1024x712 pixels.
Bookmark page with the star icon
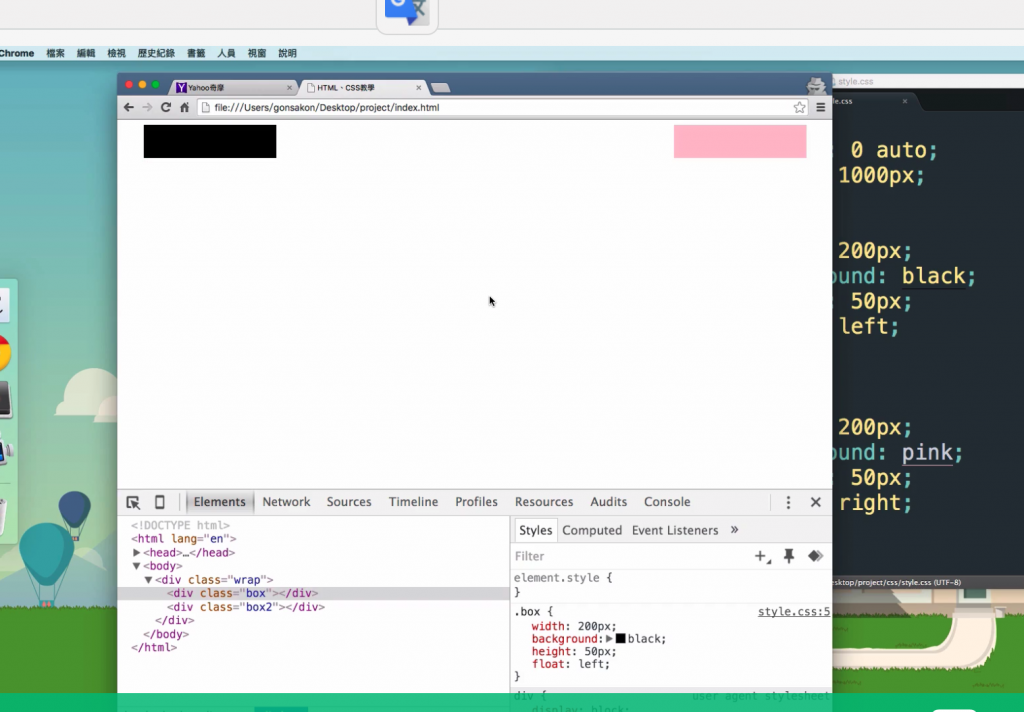[799, 107]
